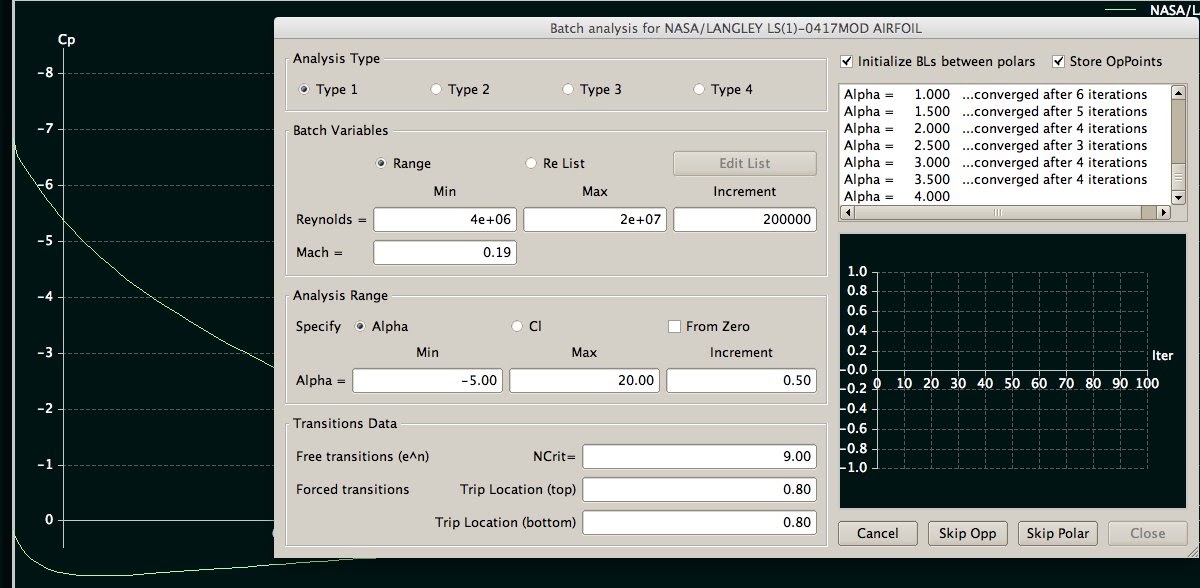This screenshot has width=1200, height=588.
Task: Click the Cancel button
Action: coord(878,533)
